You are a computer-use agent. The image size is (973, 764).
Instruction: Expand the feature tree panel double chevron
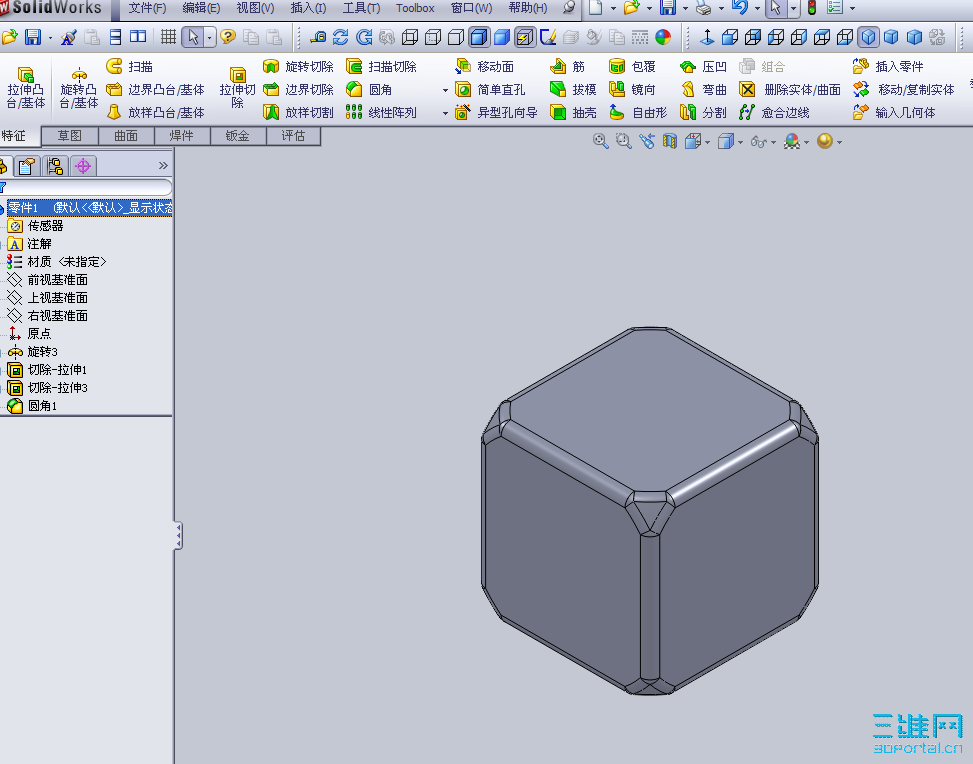[163, 165]
